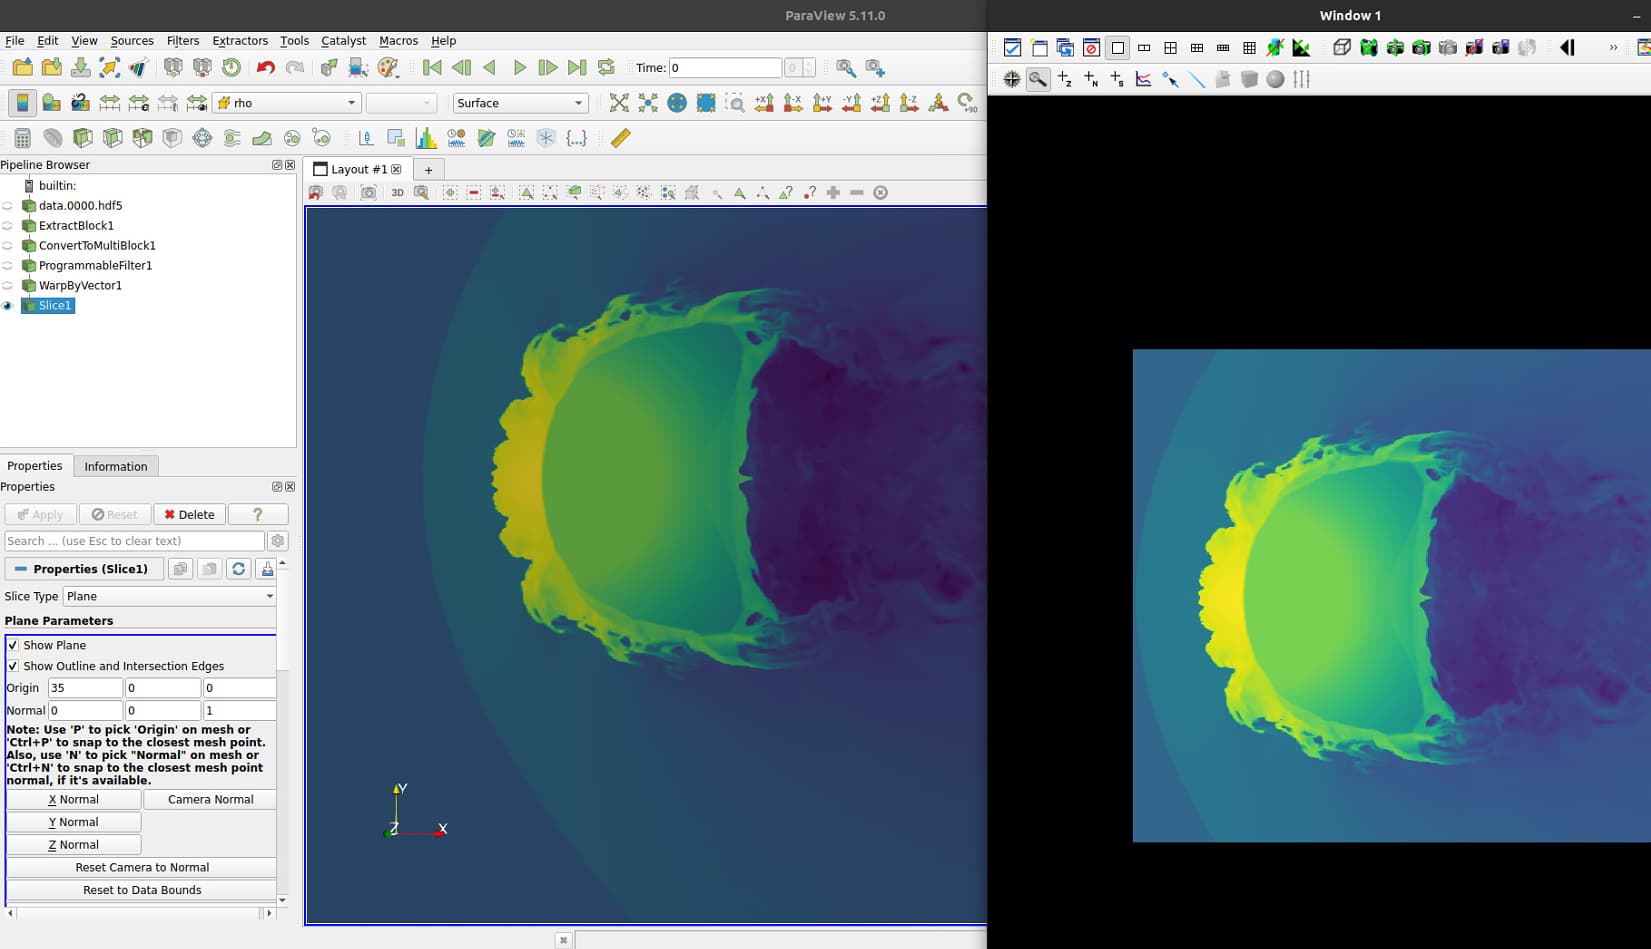Click Reset to Data Bounds button
Image resolution: width=1651 pixels, height=949 pixels.
tap(142, 890)
